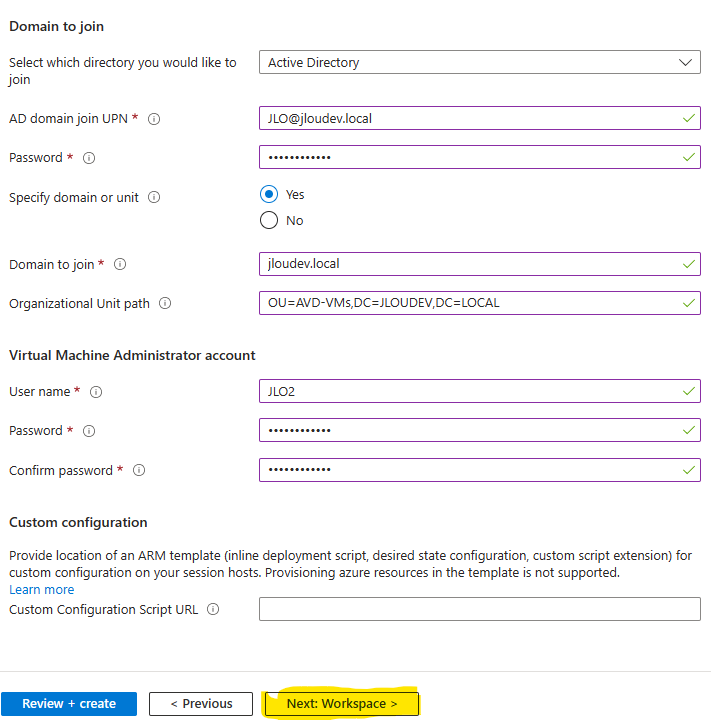The image size is (711, 723).
Task: Click info icon beside domain join Password
Action: [x=89, y=158]
